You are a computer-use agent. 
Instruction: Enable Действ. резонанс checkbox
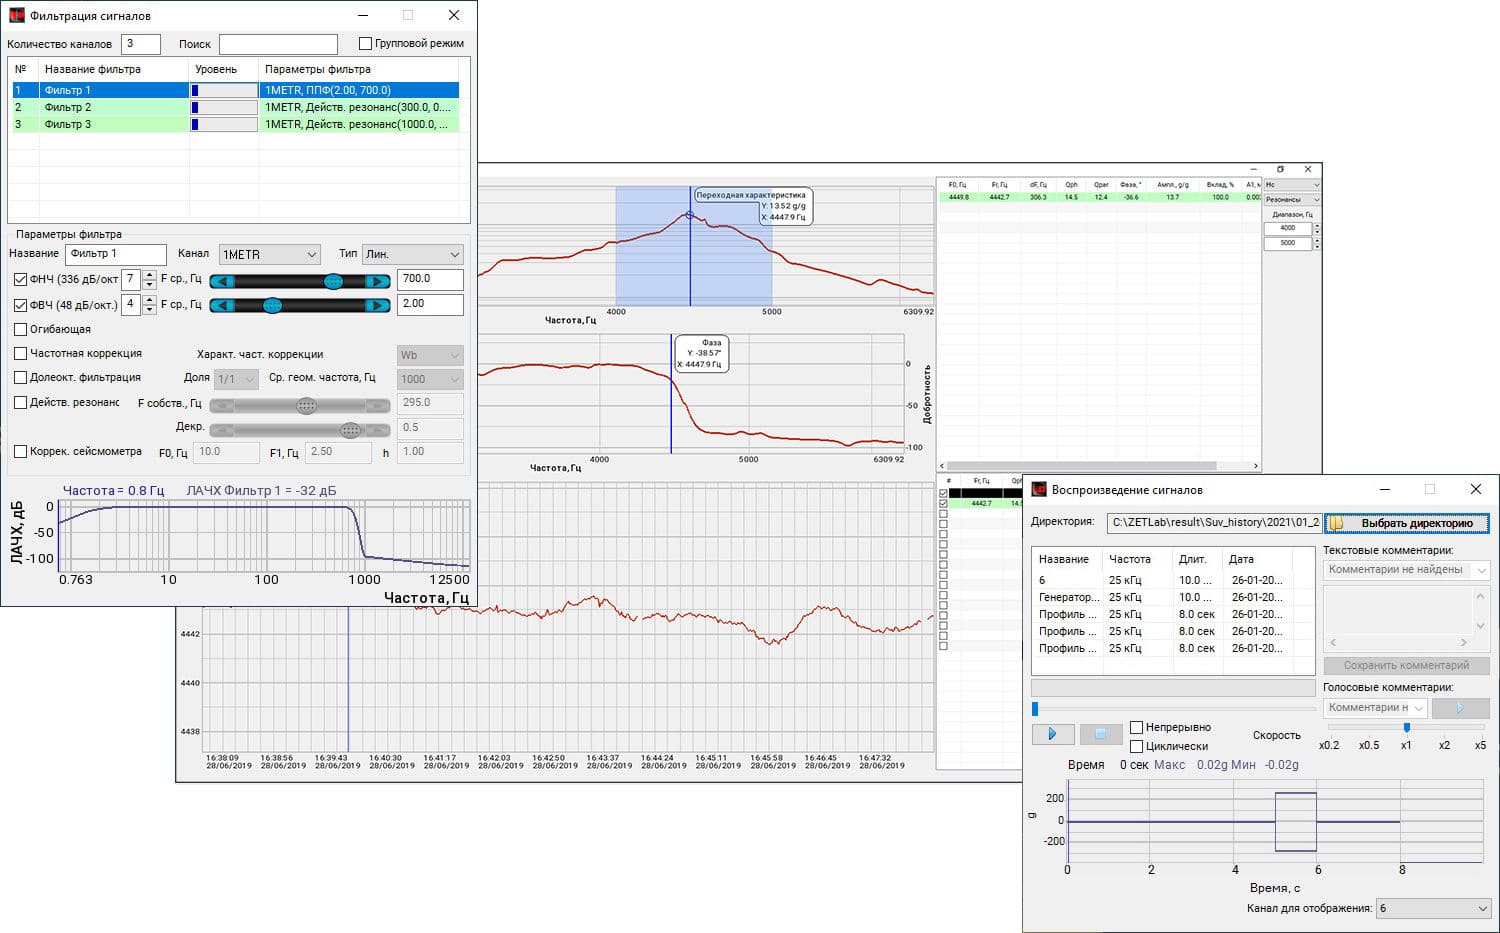20,402
